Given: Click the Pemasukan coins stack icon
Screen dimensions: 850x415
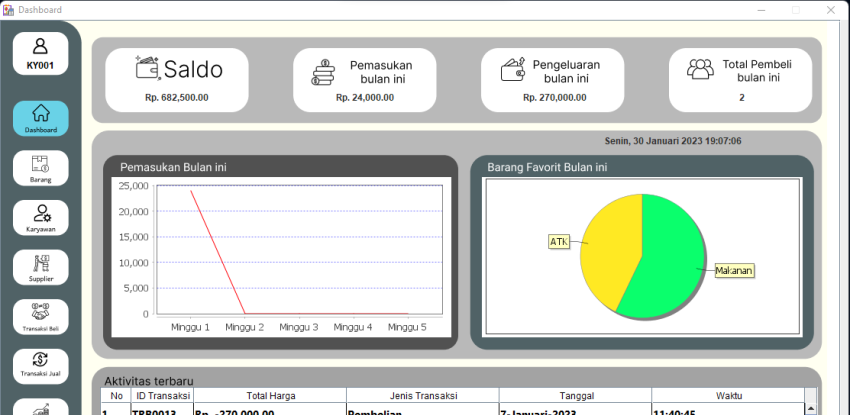Looking at the screenshot, I should pyautogui.click(x=323, y=73).
